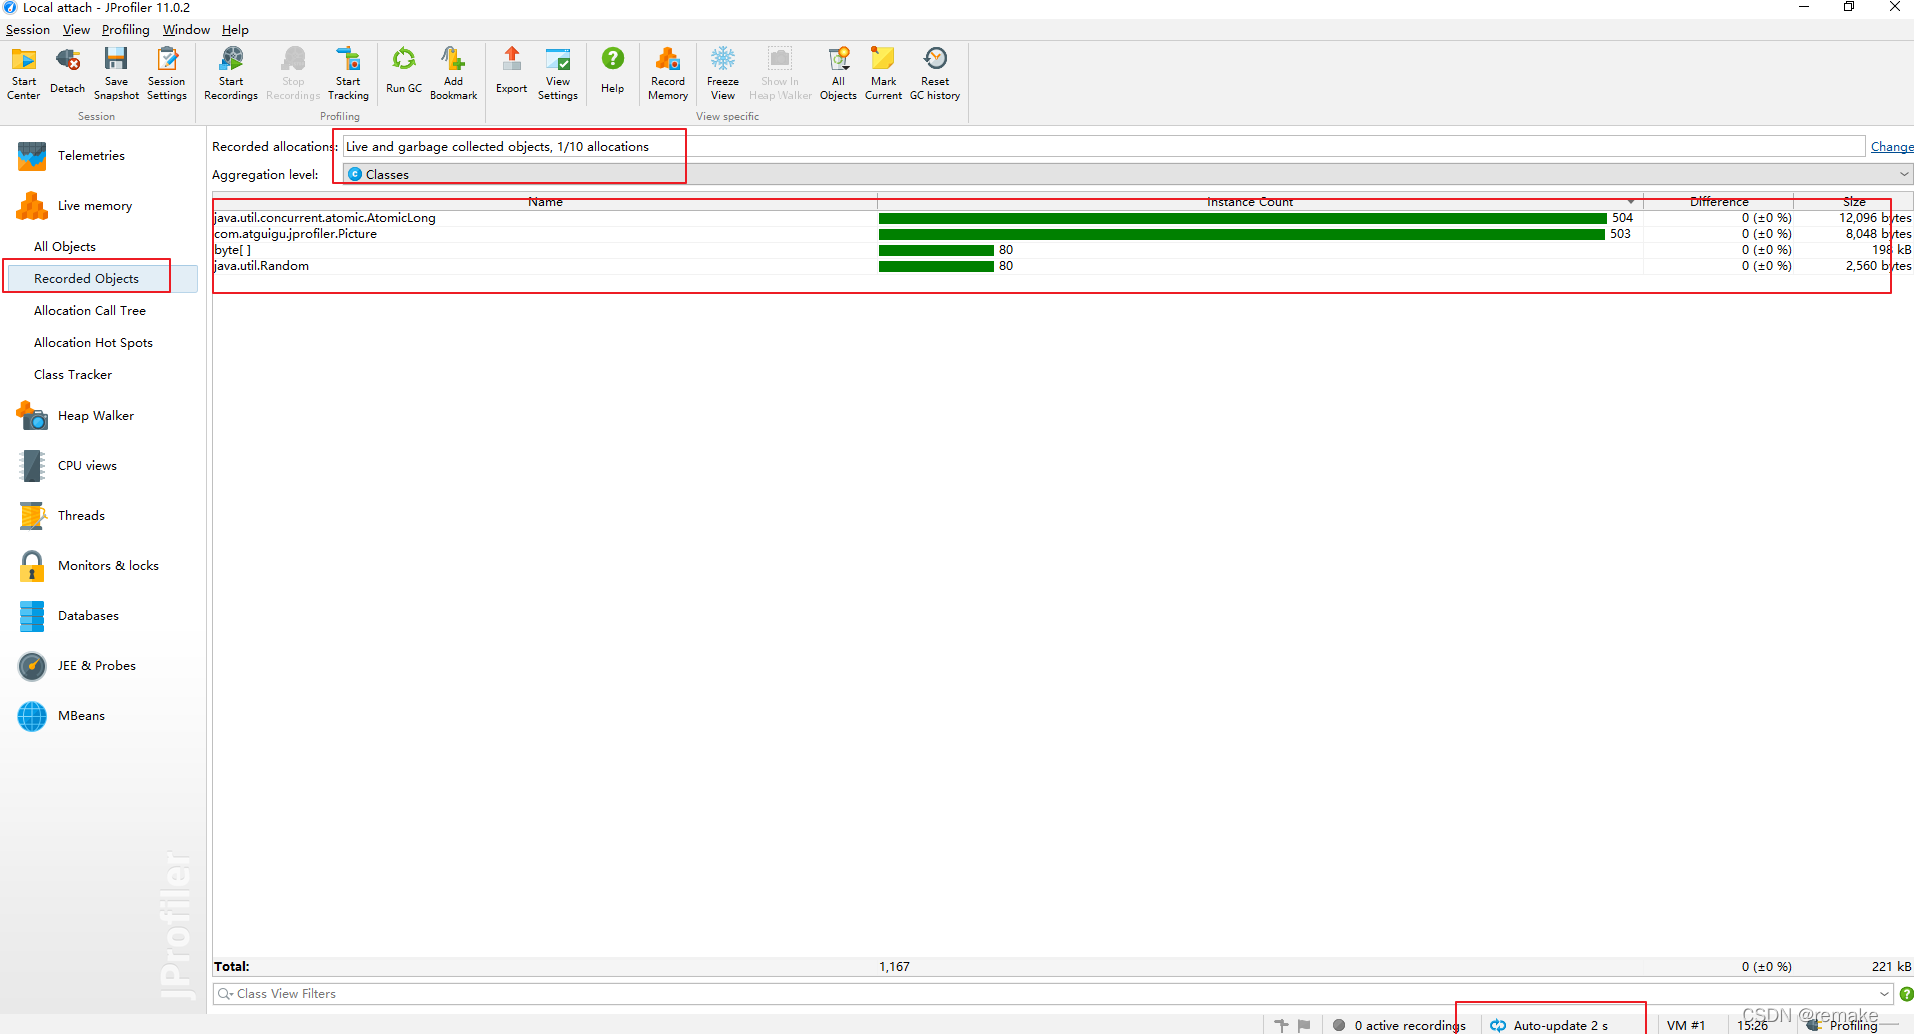1914x1034 pixels.
Task: Toggle Freeze View
Action: tap(723, 73)
